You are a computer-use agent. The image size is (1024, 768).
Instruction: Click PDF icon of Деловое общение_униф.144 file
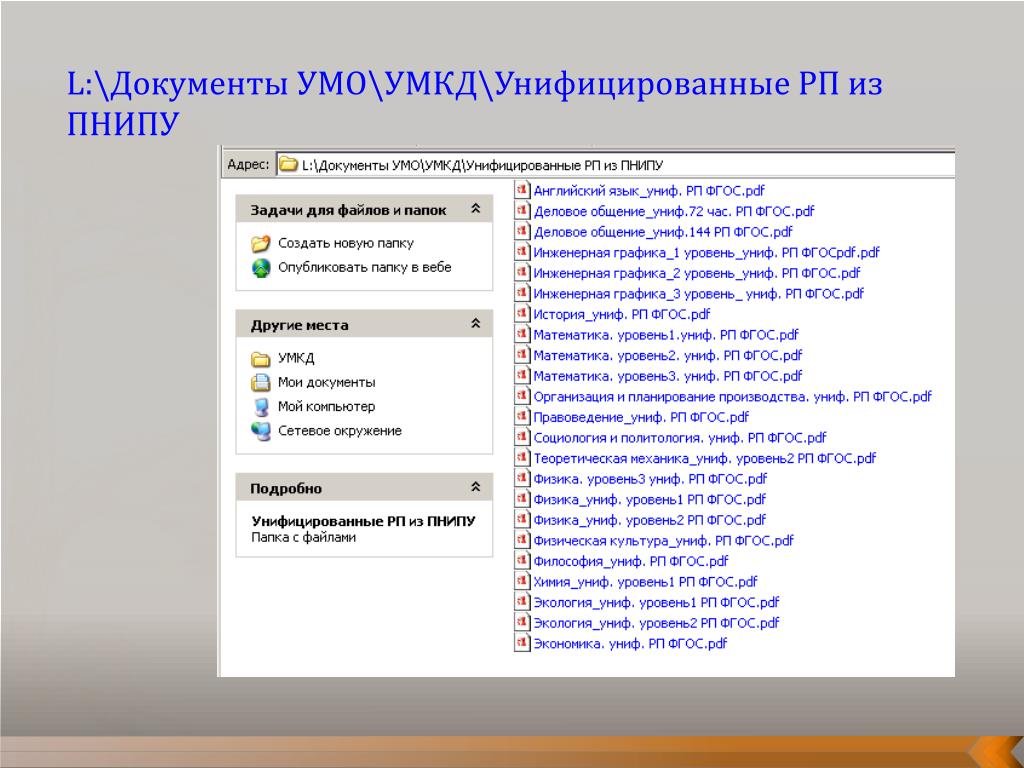522,231
